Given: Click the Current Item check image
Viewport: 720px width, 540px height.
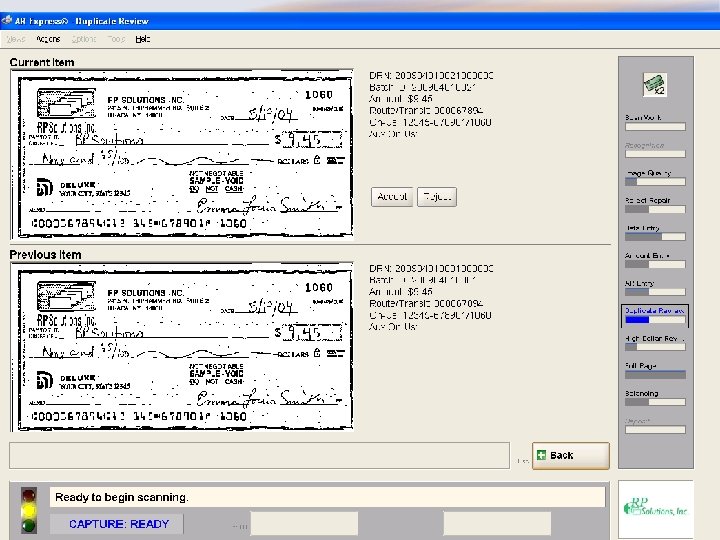Looking at the screenshot, I should 182,155.
